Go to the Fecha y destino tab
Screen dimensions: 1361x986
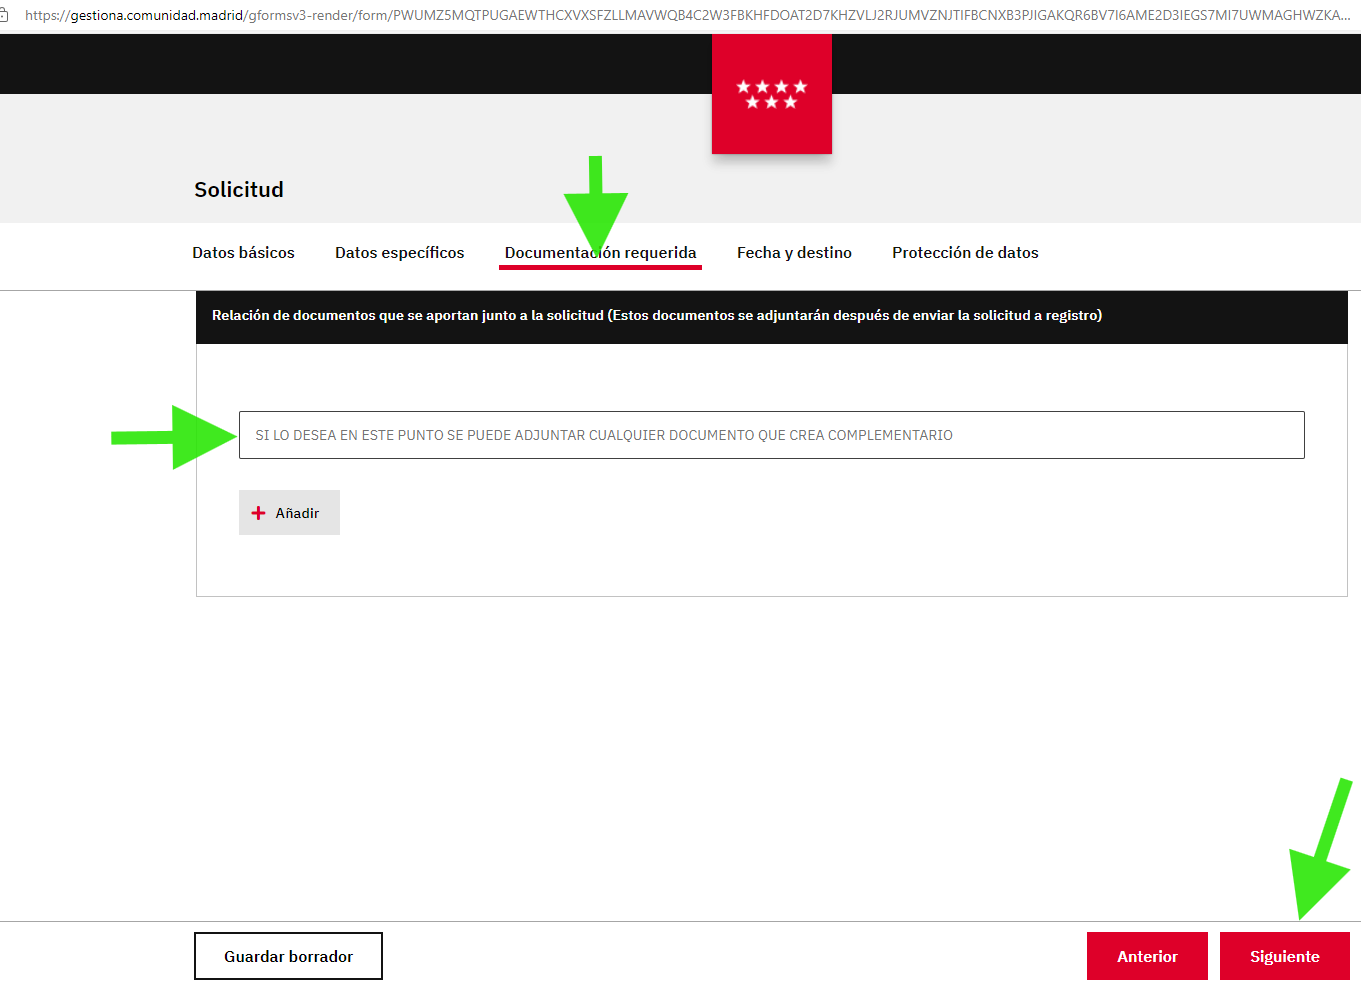794,253
